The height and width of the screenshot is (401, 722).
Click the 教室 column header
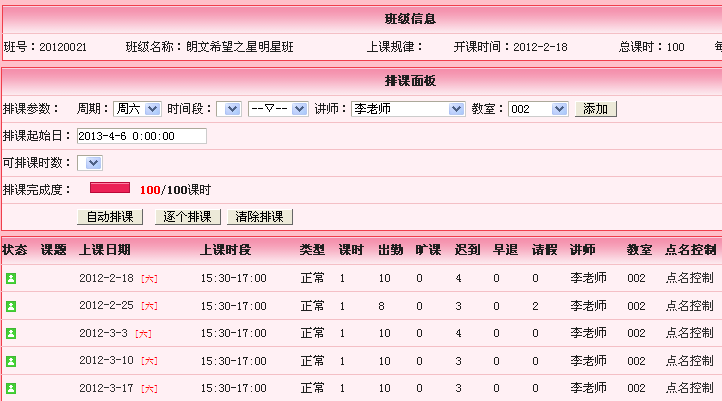point(640,250)
